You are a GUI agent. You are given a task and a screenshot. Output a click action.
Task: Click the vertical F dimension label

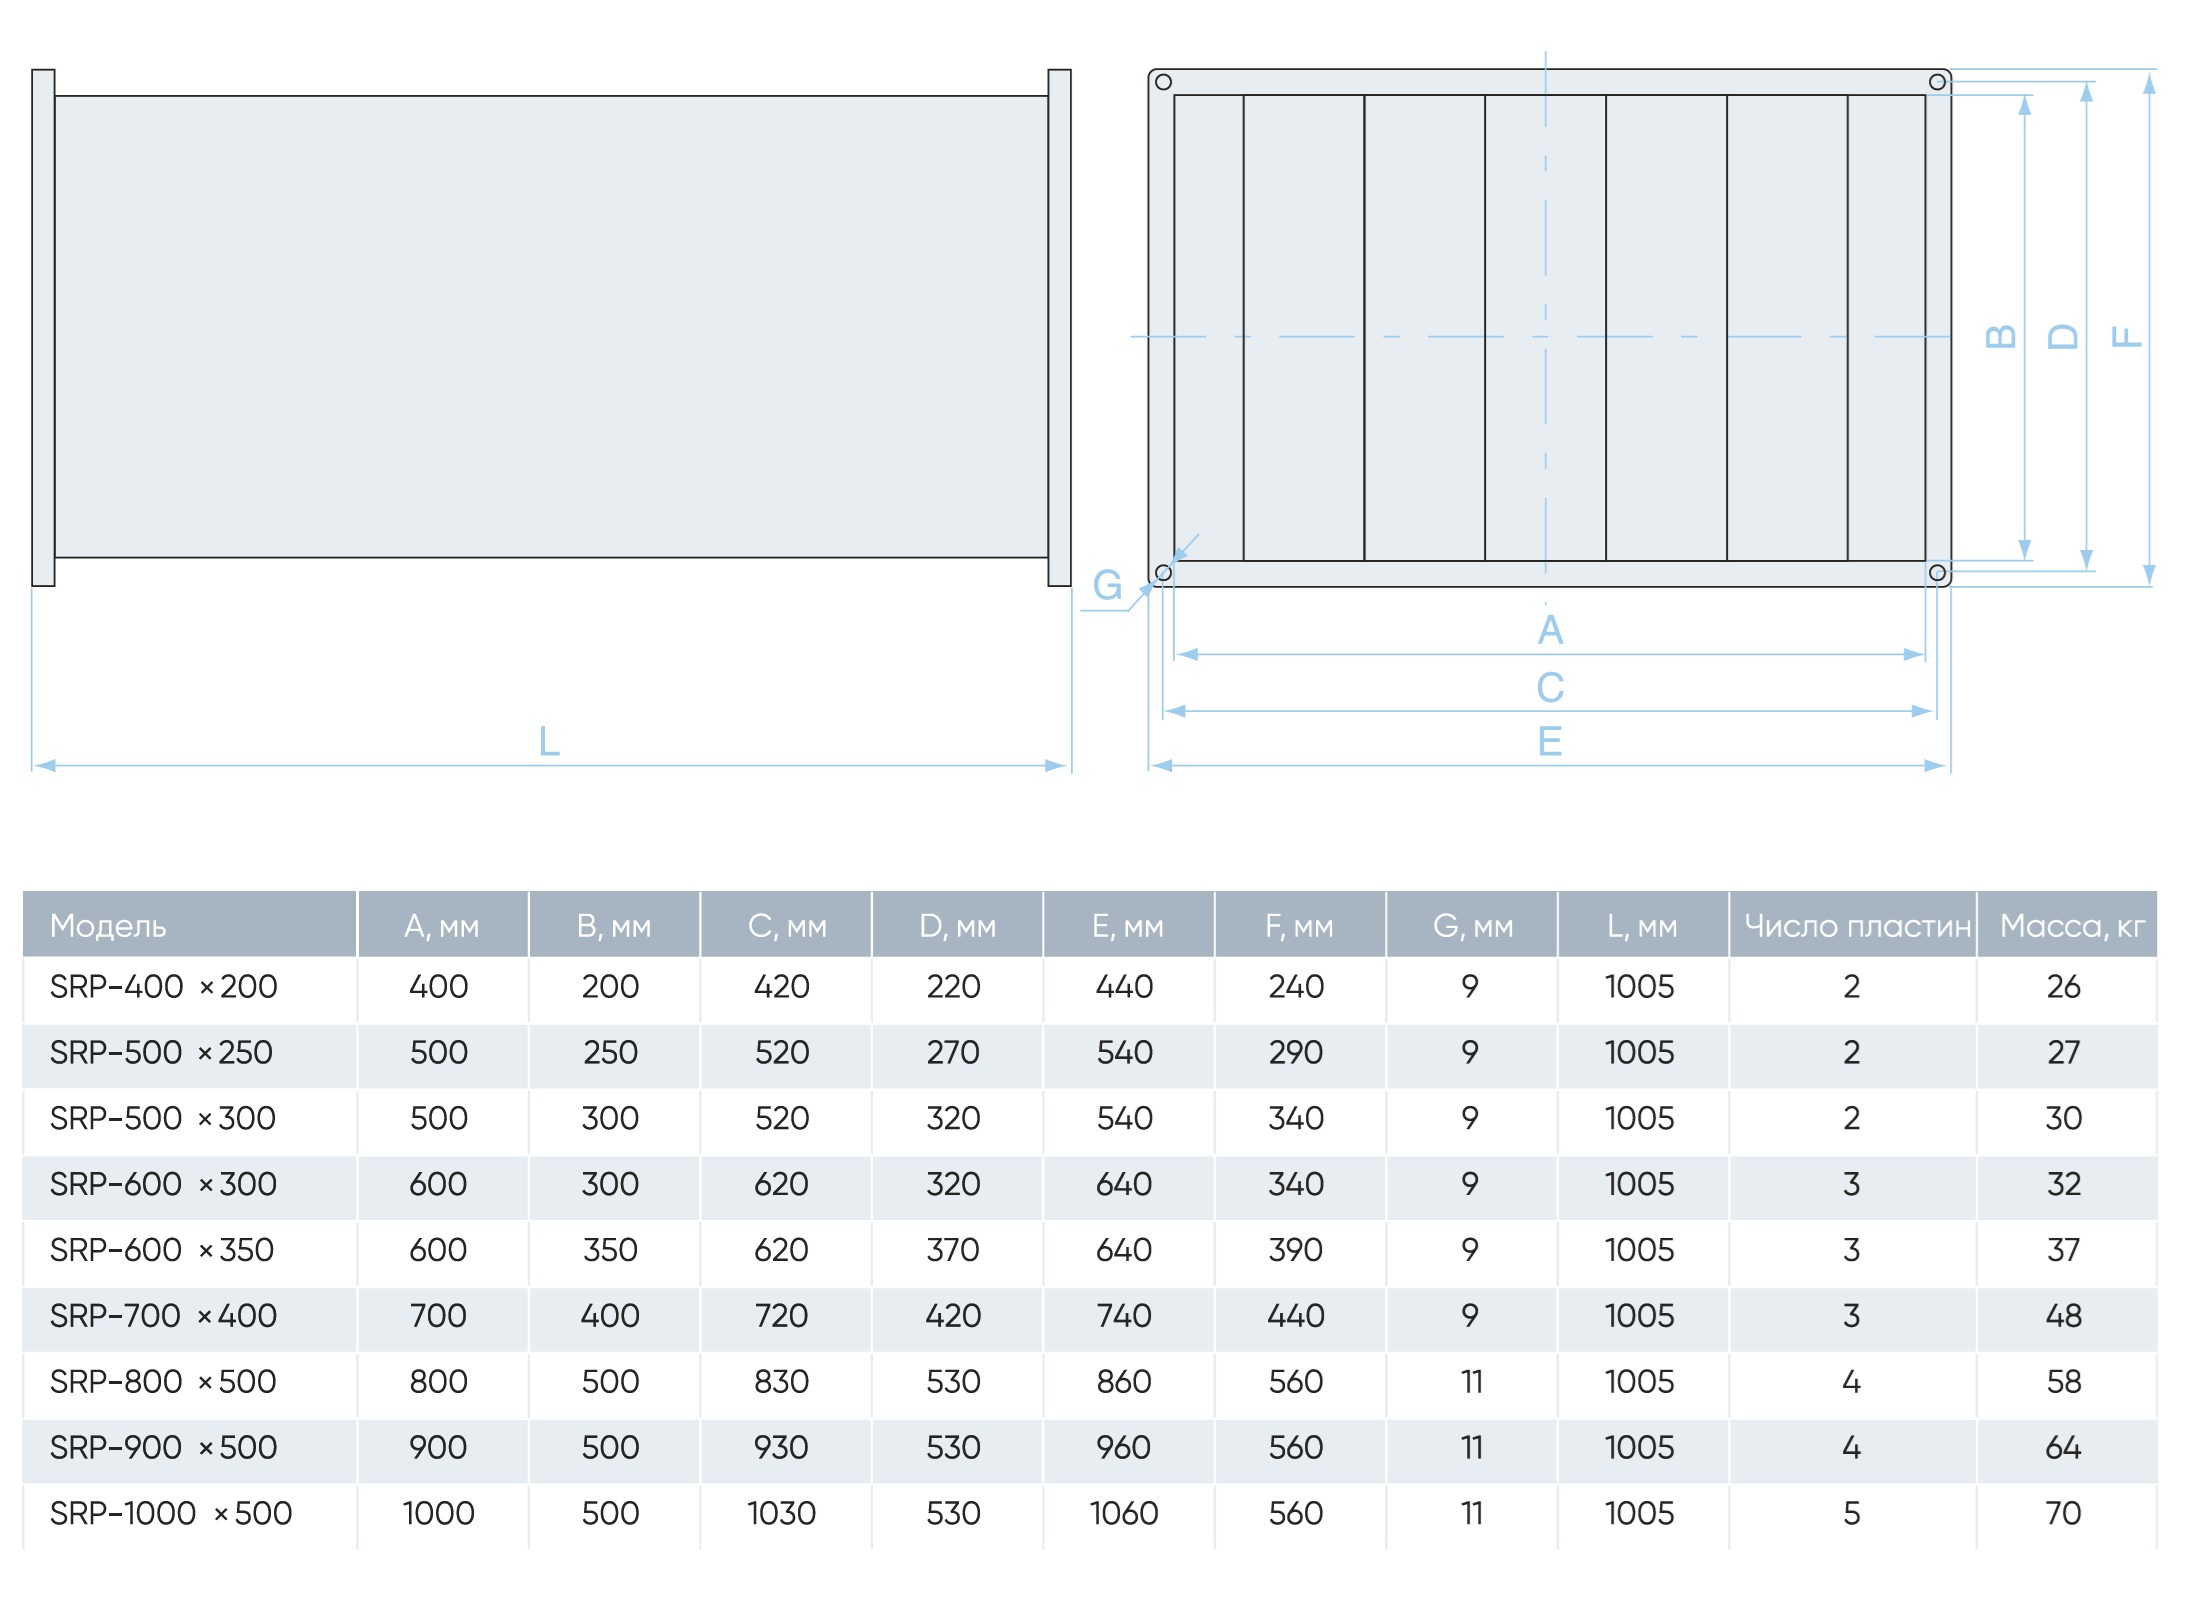[2125, 337]
